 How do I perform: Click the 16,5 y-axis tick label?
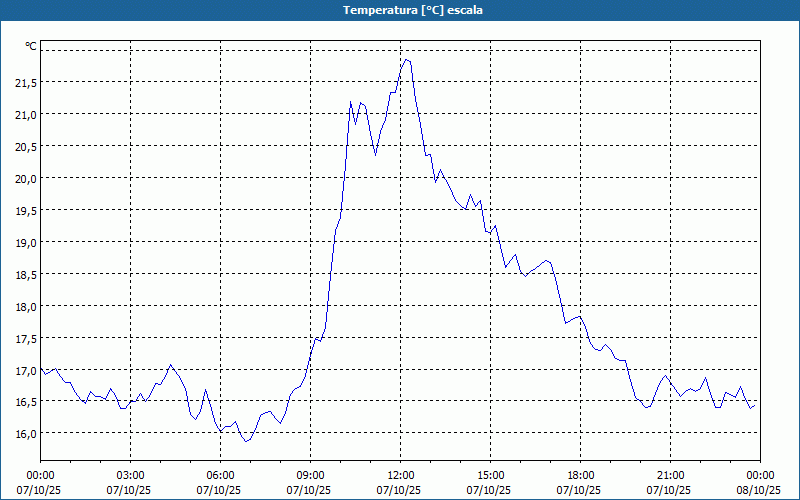pos(25,401)
